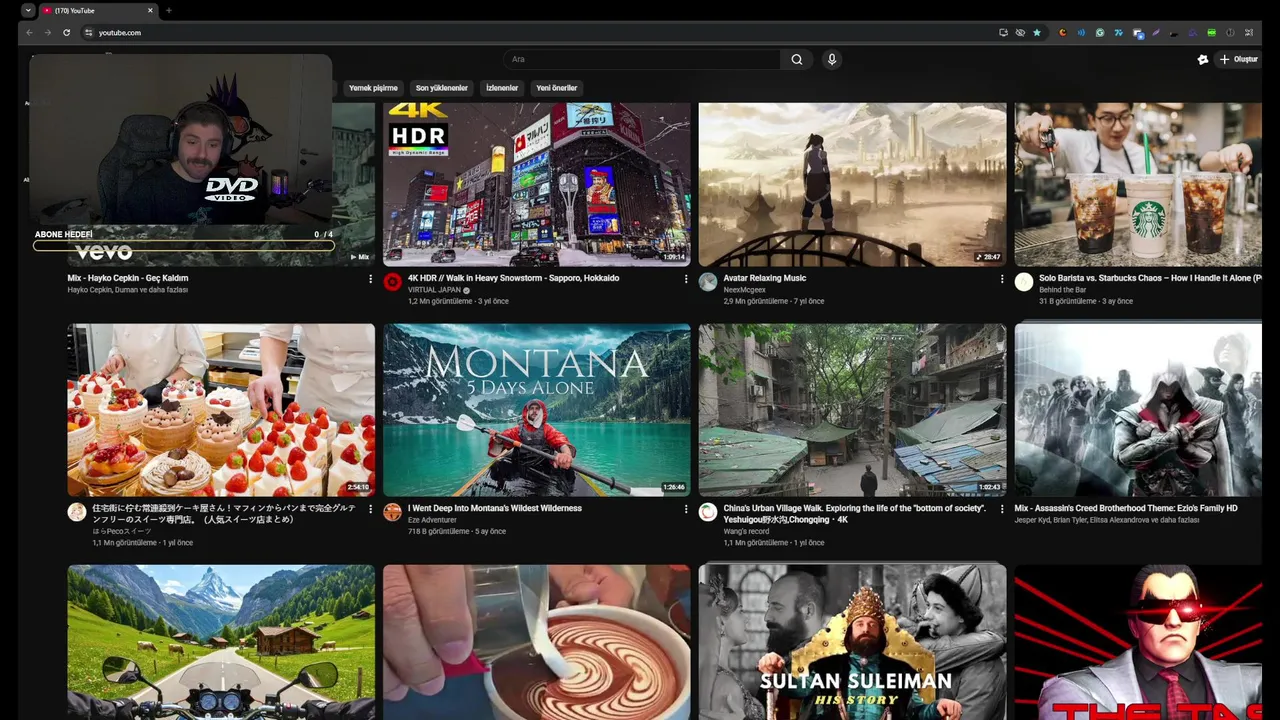The height and width of the screenshot is (720, 1280).
Task: Close the YouTube browser tab
Action: coord(150,10)
